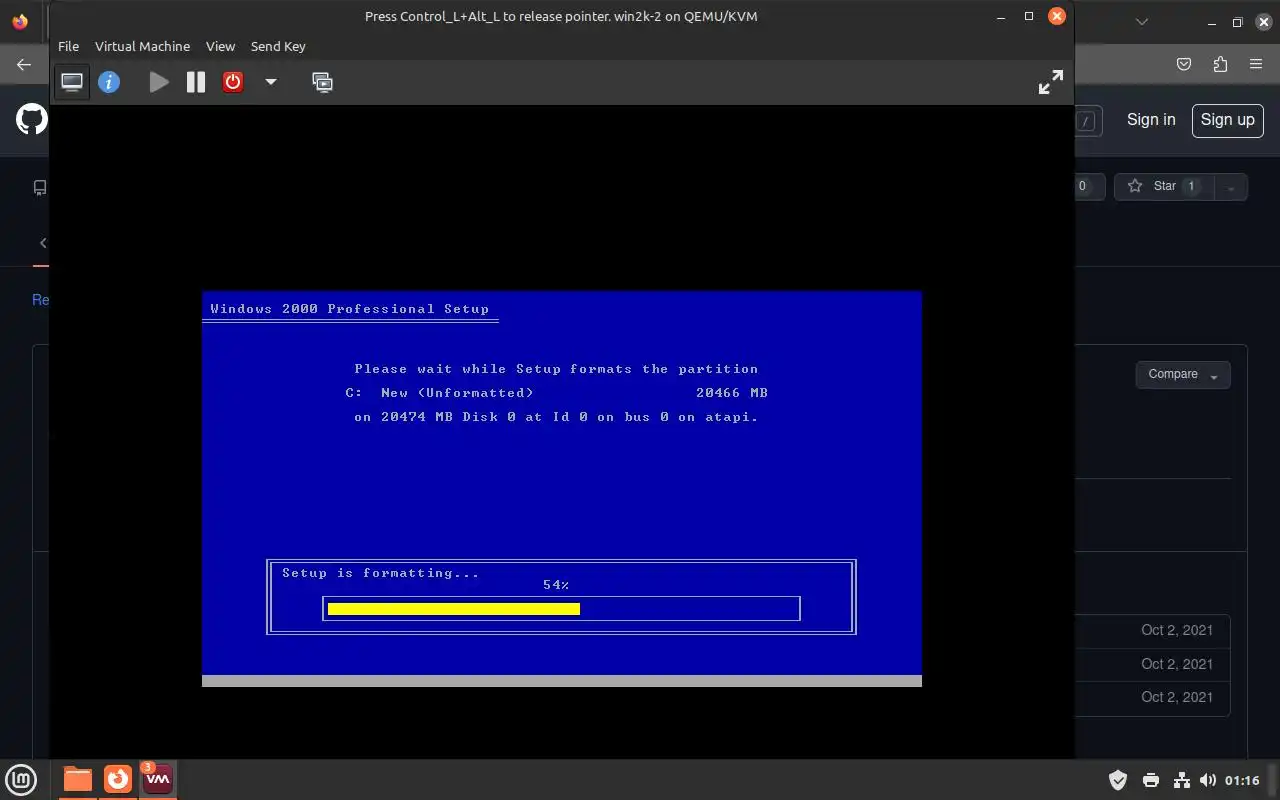Click the fork count 0 badge
This screenshot has height=800, width=1280.
tap(1082, 186)
